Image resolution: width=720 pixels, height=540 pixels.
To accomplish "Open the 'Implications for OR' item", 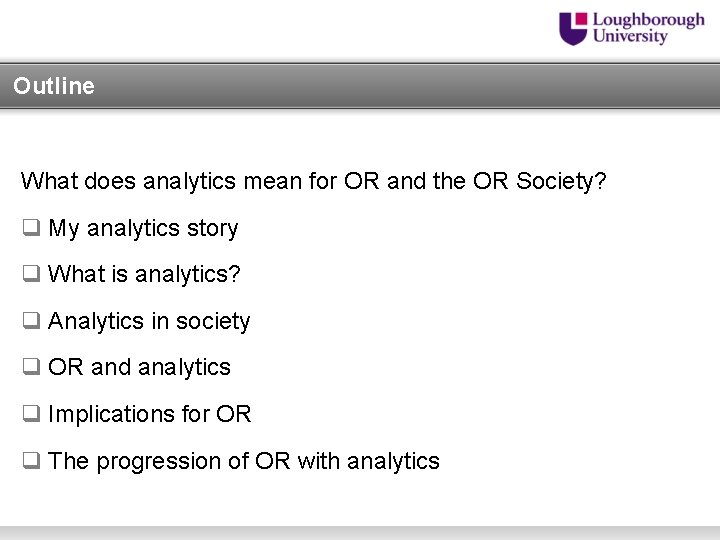I will 149,414.
